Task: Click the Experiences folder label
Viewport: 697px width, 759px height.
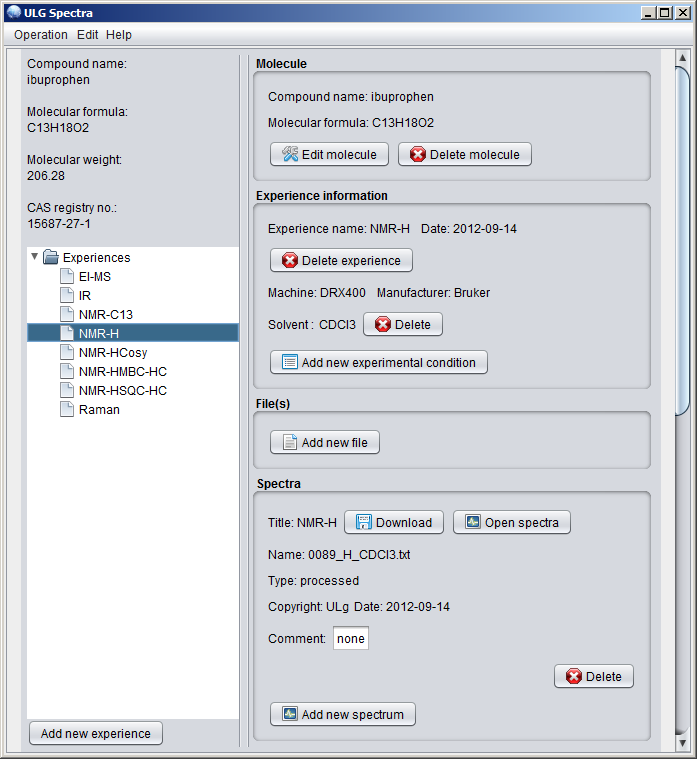Action: pos(96,257)
